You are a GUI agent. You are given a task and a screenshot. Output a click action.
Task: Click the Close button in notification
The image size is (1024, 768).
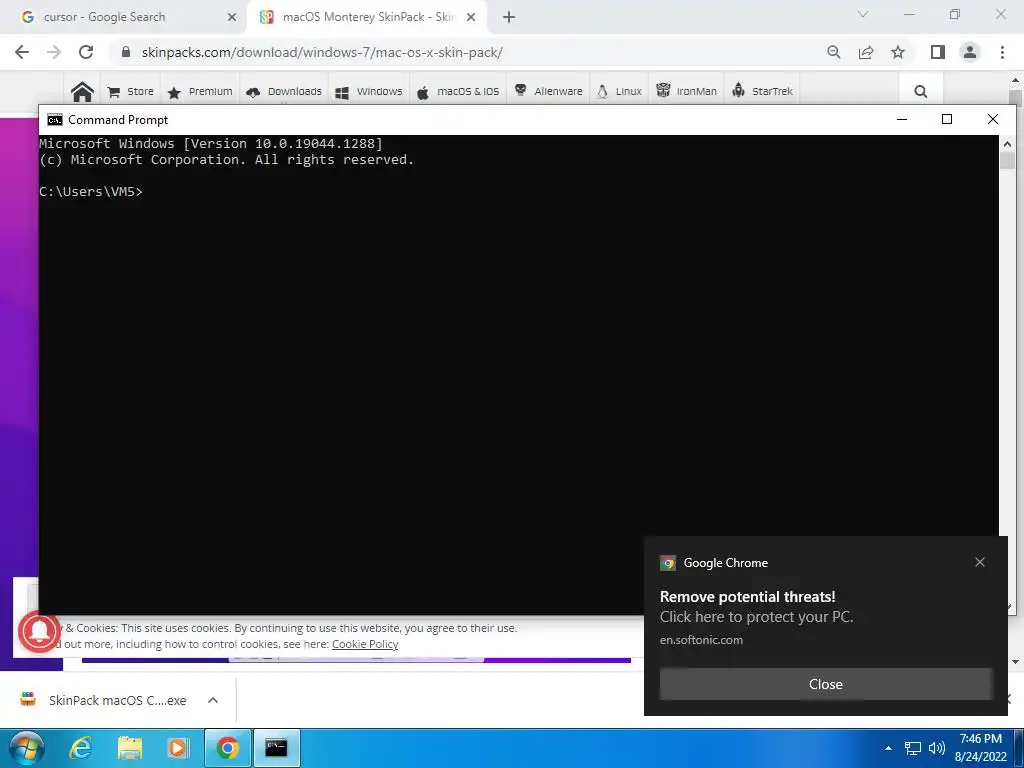pyautogui.click(x=825, y=684)
